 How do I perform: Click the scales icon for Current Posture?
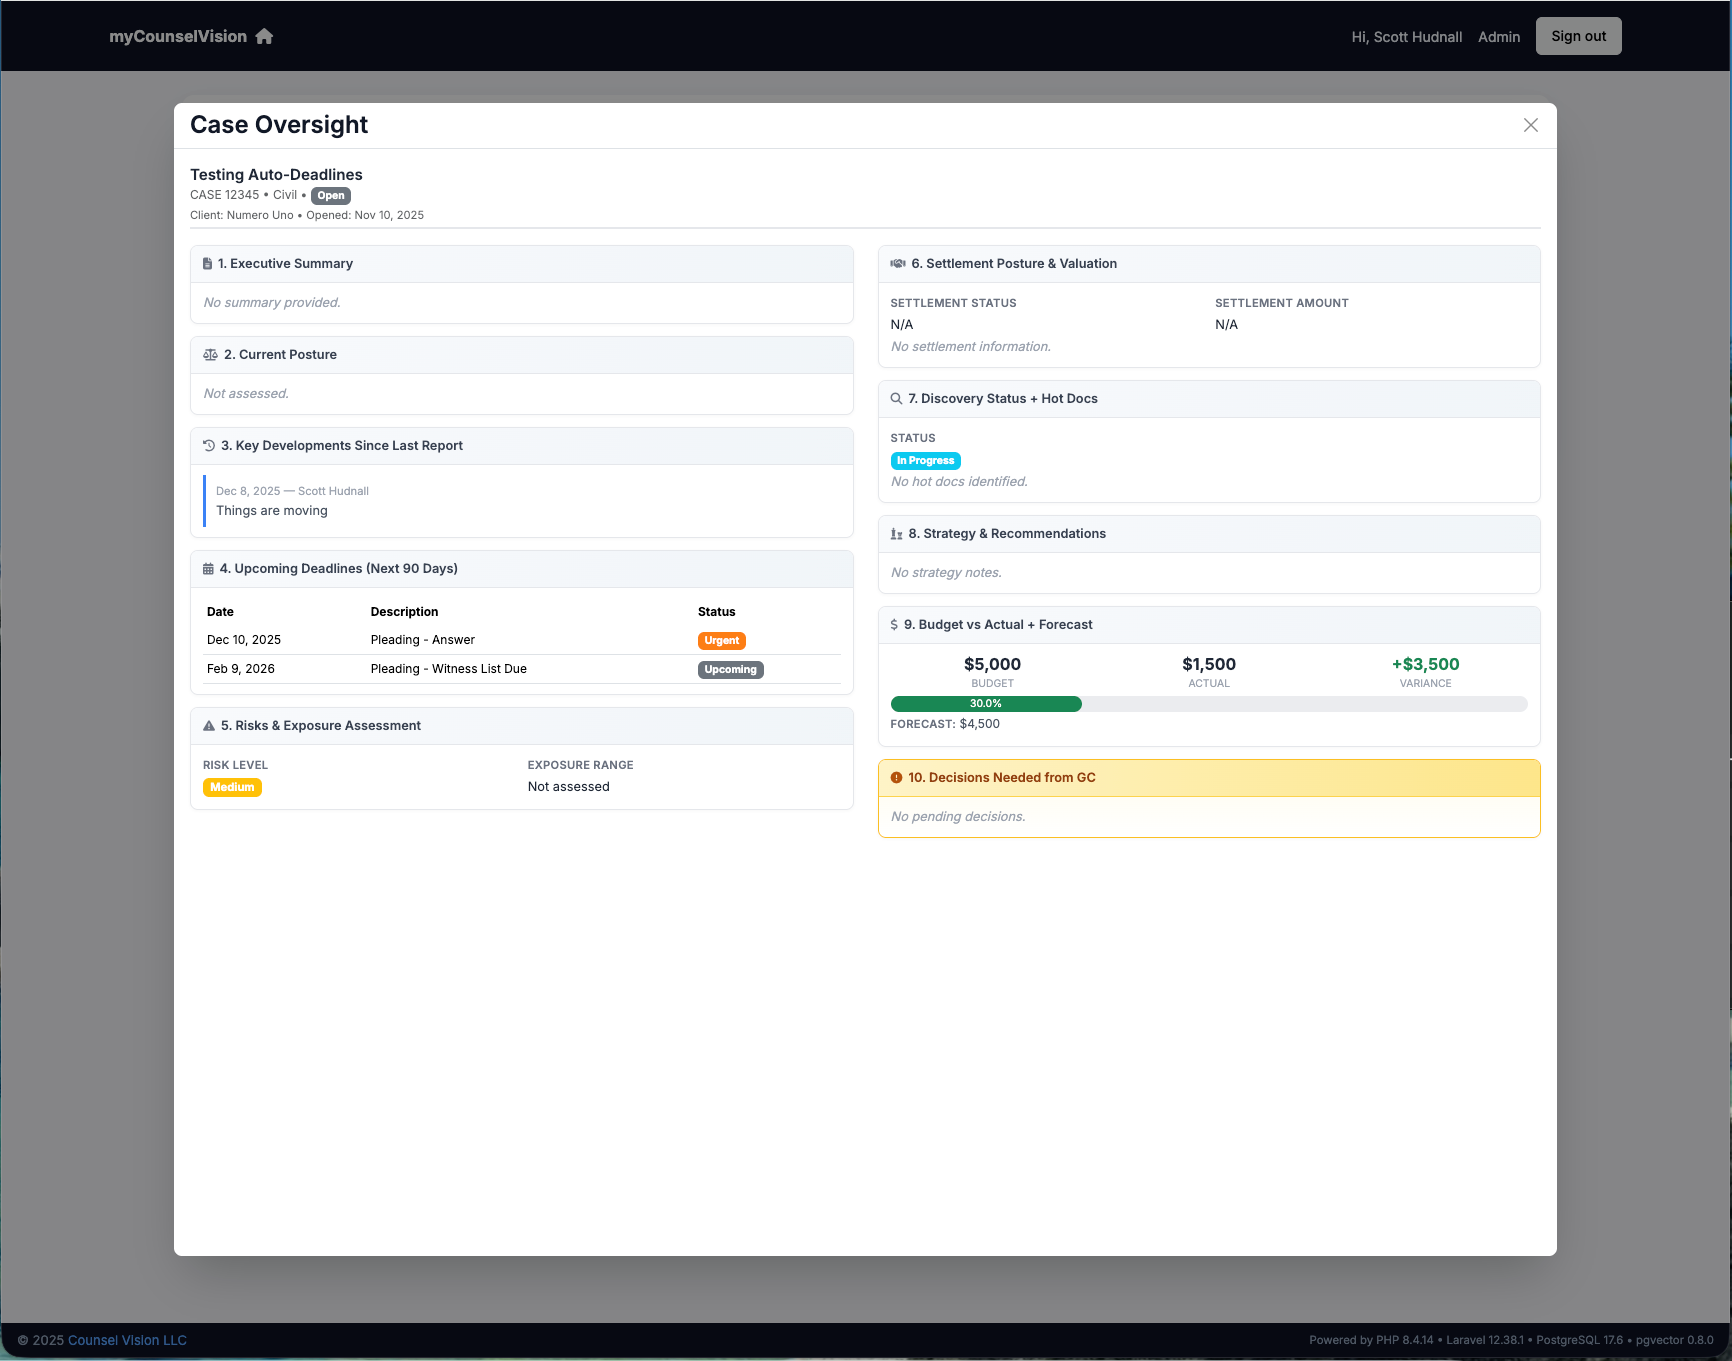pyautogui.click(x=210, y=355)
